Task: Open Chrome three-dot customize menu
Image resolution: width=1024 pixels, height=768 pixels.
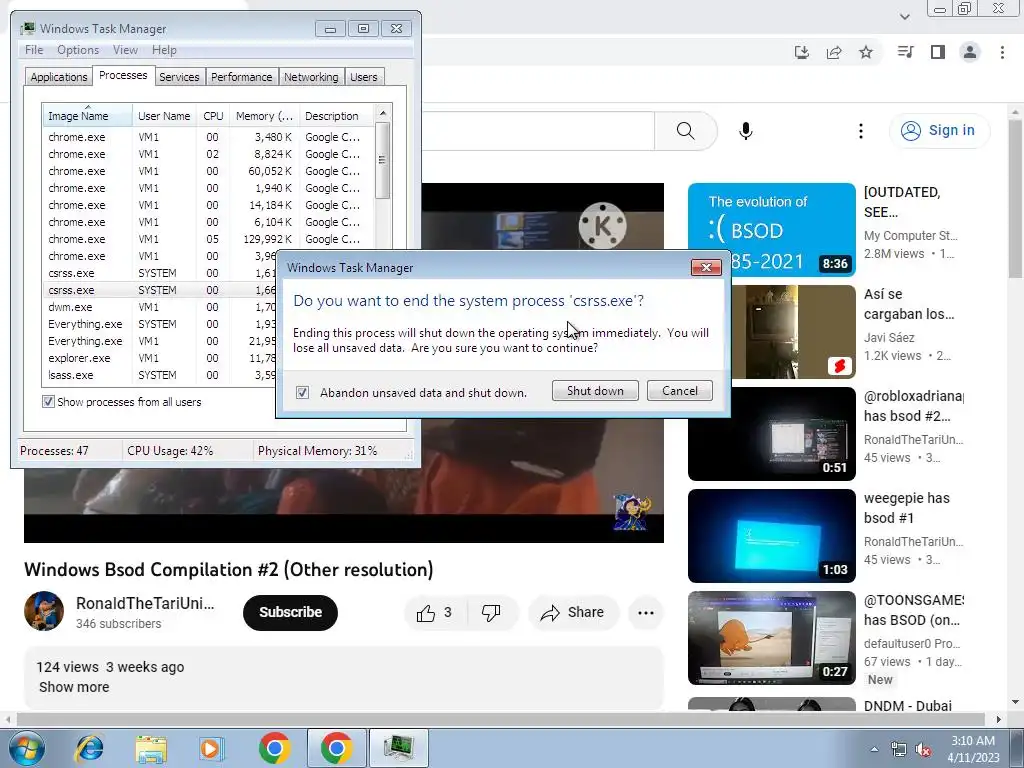Action: coord(1002,52)
